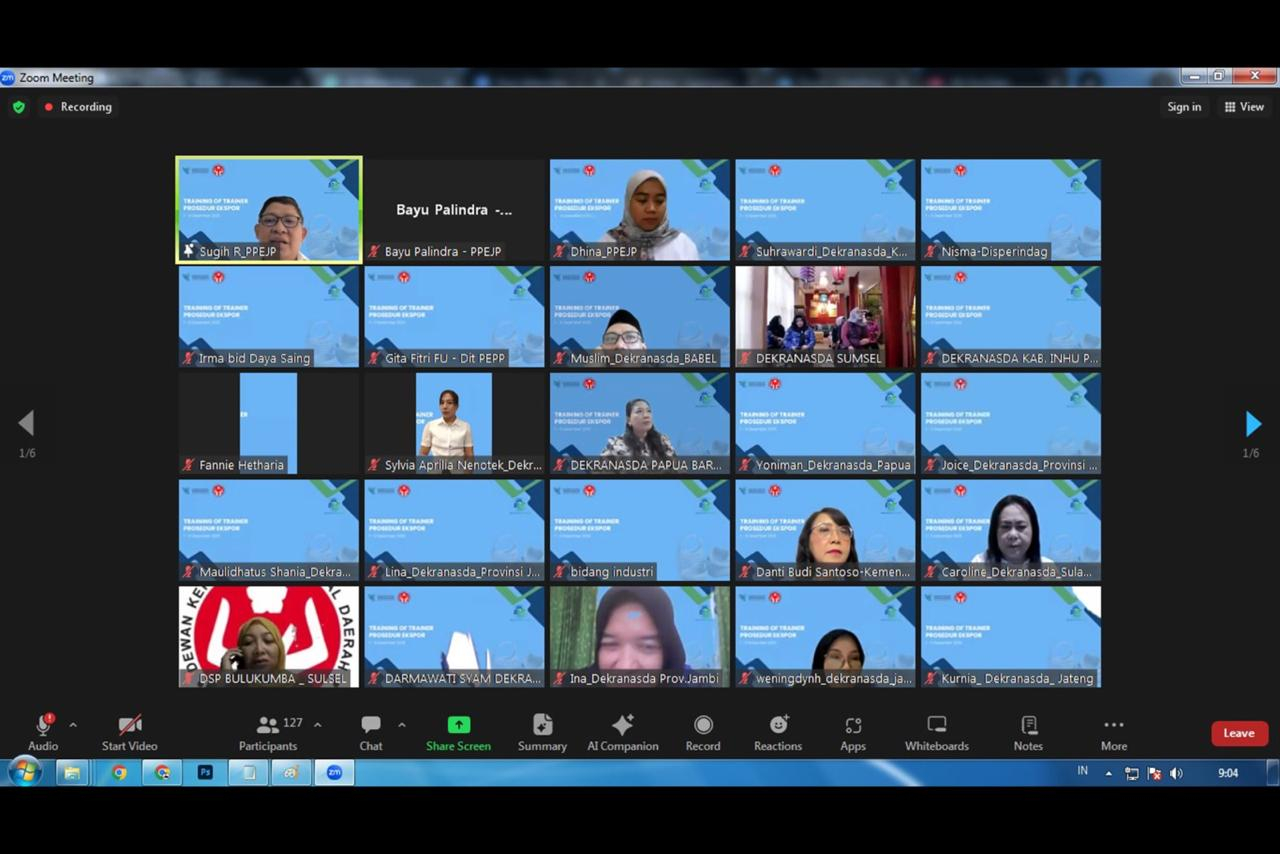Open the More options menu
1280x854 pixels.
coord(1113,732)
